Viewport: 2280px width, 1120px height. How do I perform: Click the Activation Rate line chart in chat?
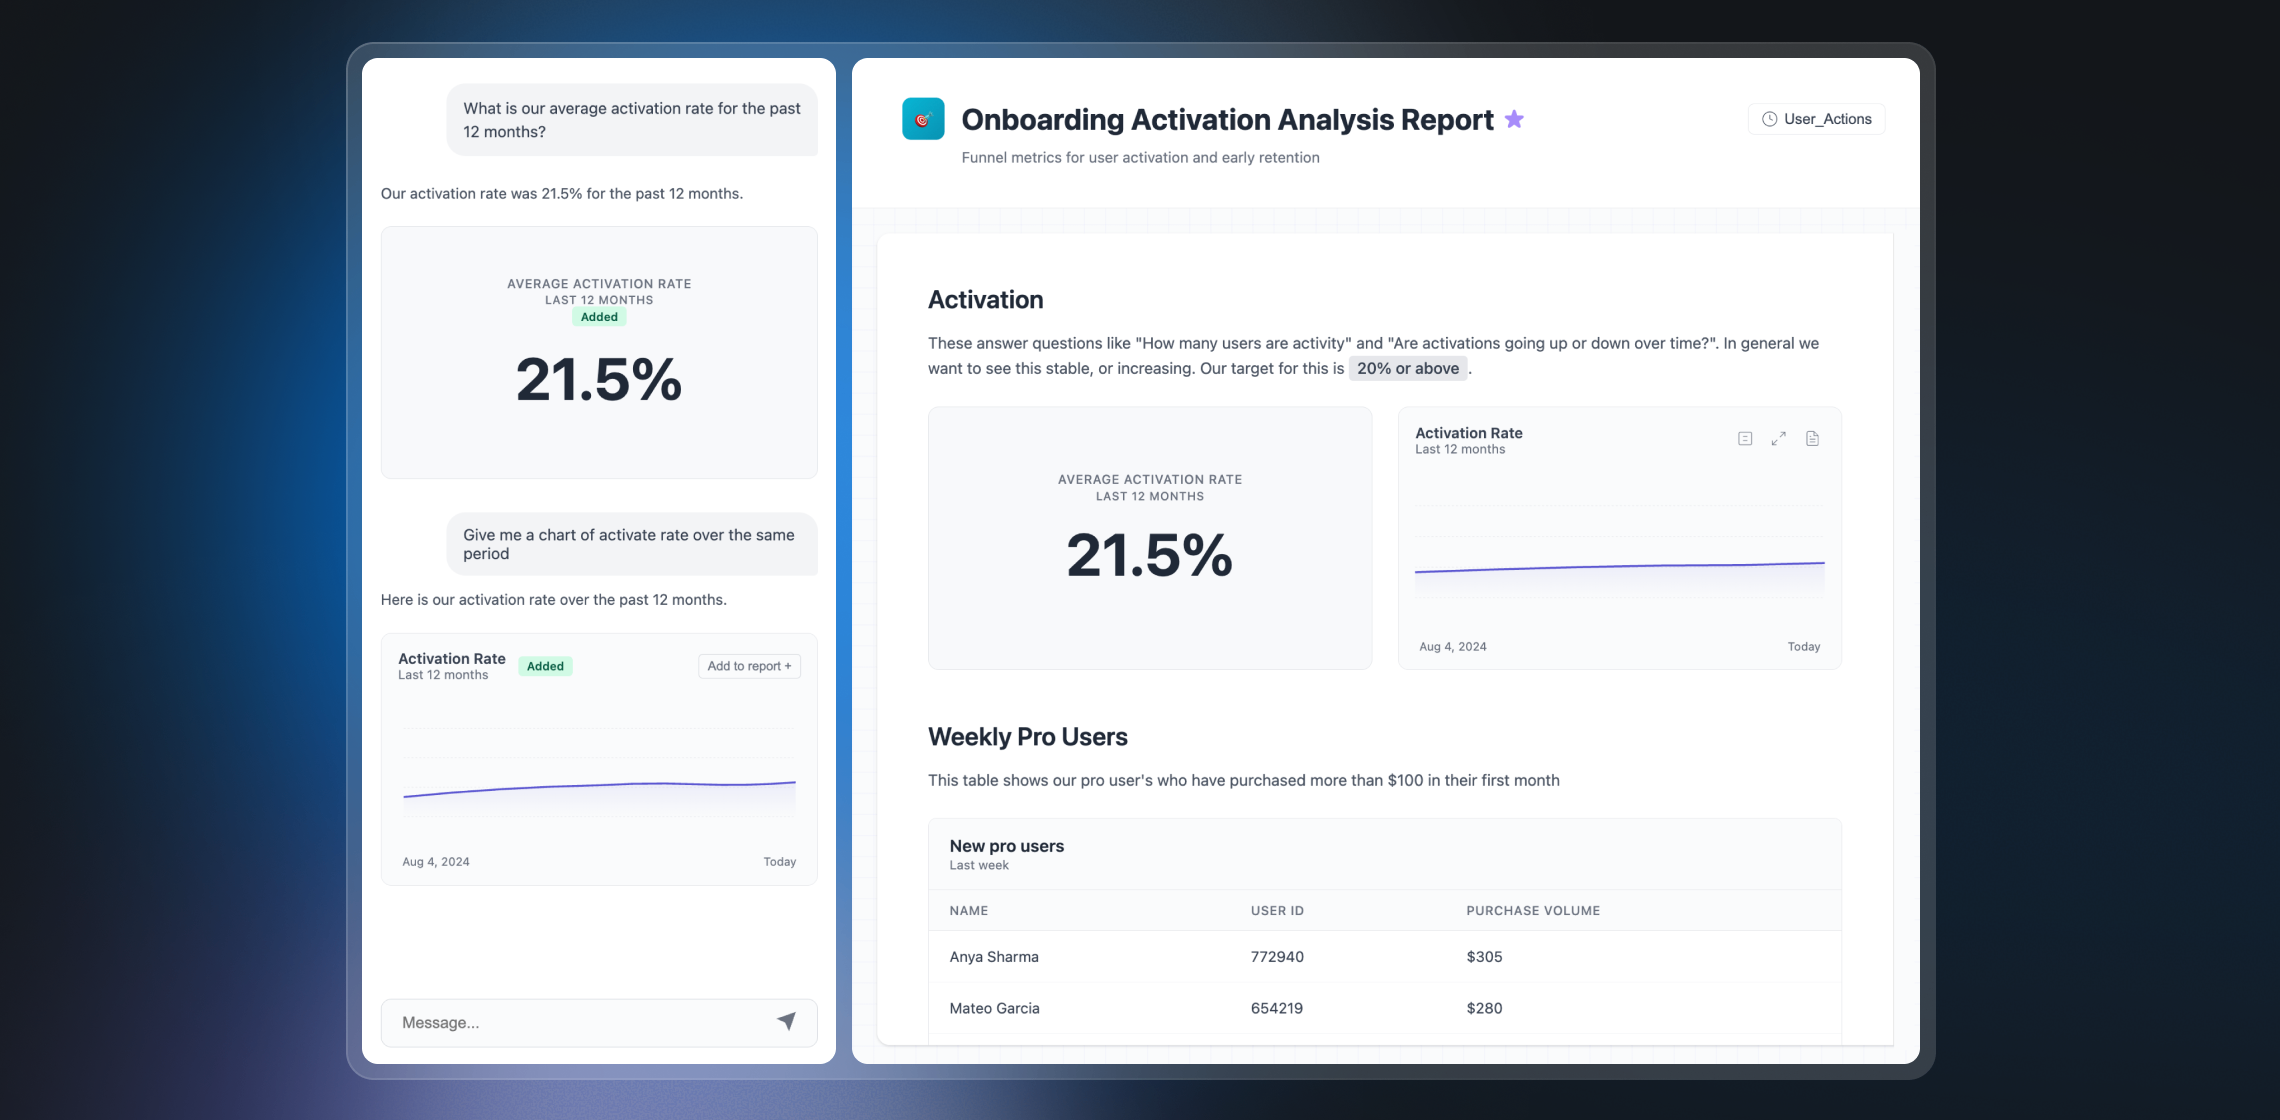[599, 785]
